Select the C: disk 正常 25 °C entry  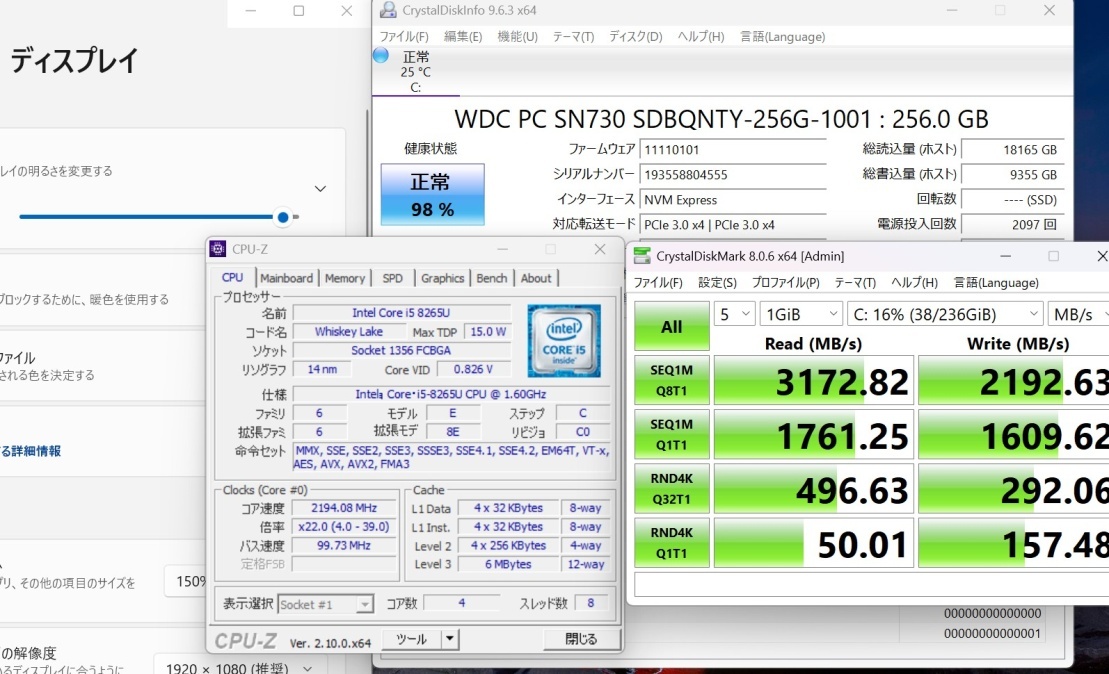[x=416, y=71]
